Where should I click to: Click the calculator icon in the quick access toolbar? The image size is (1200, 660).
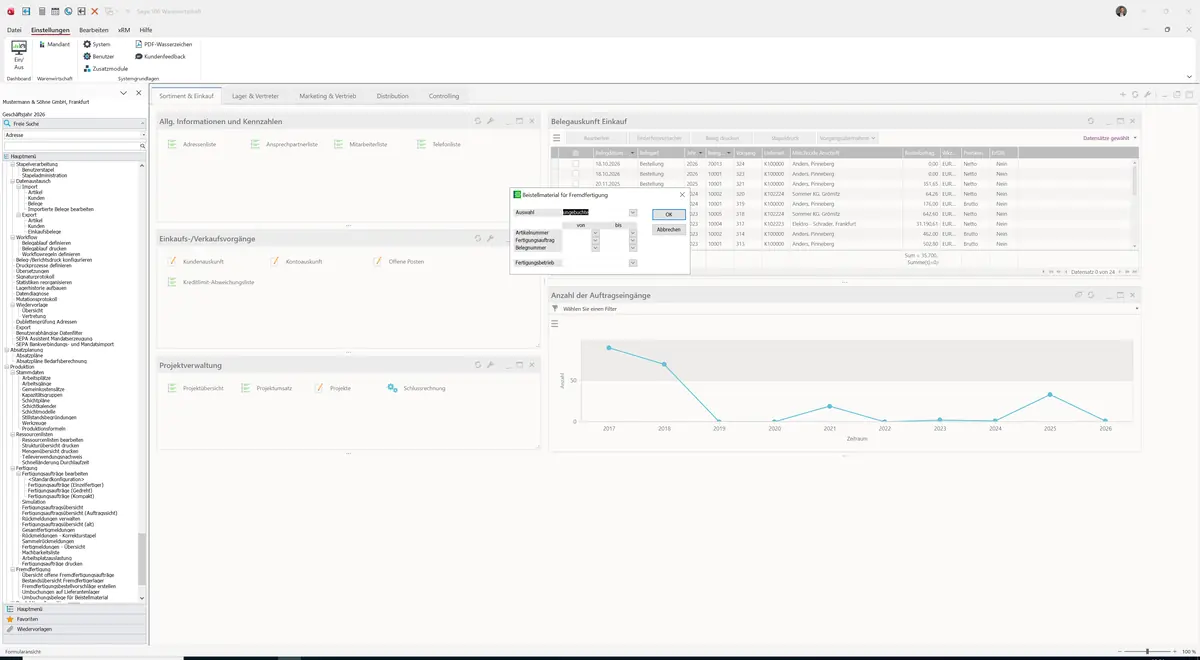(x=41, y=11)
